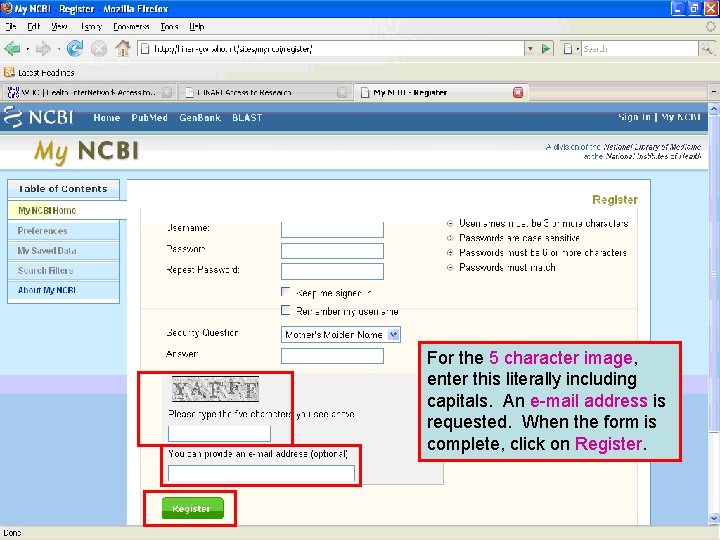The height and width of the screenshot is (540, 720).
Task: Reload the page with the refresh icon
Action: [x=75, y=48]
